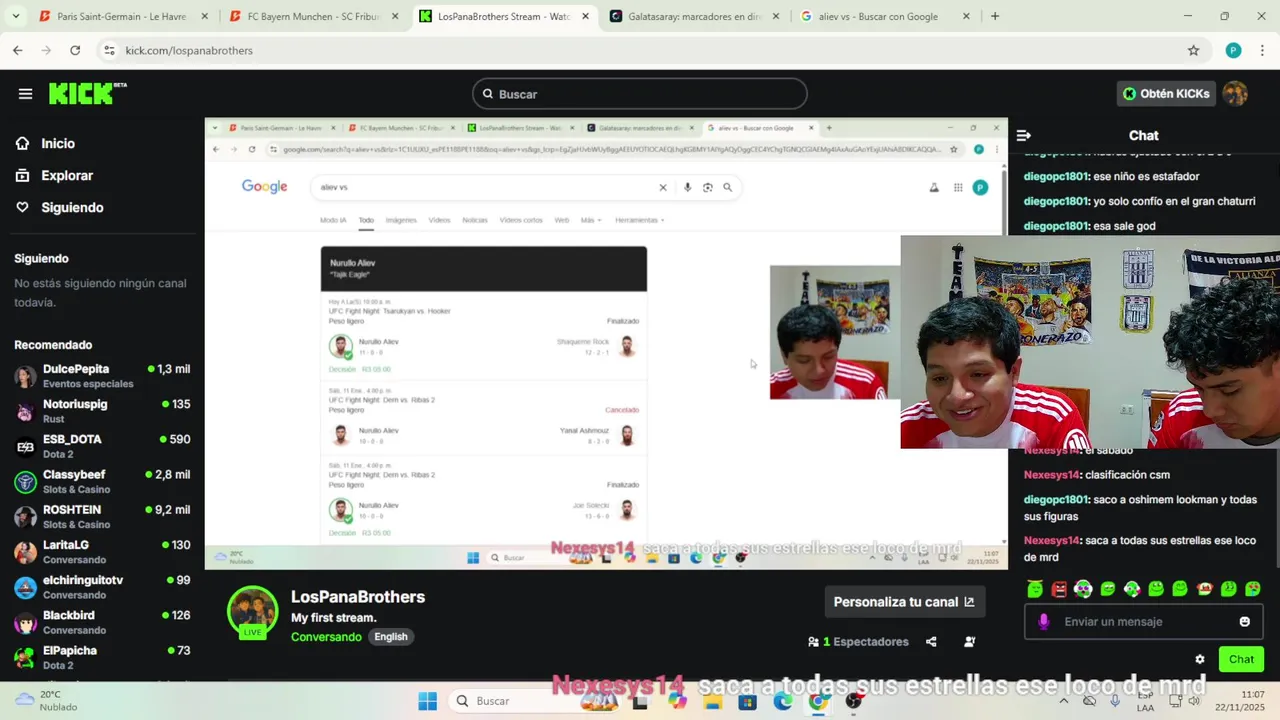
Task: Open File Explorer from the taskbar
Action: 712,701
